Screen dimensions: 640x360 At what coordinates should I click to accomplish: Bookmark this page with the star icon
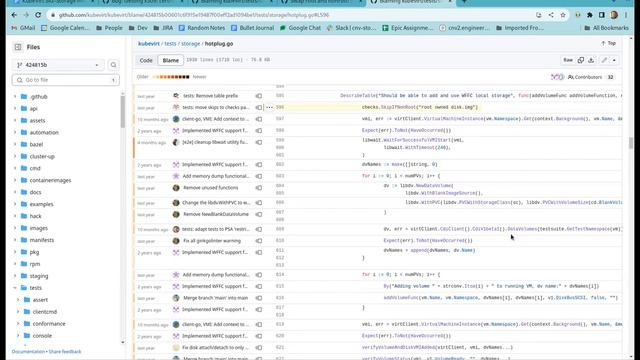pos(563,15)
